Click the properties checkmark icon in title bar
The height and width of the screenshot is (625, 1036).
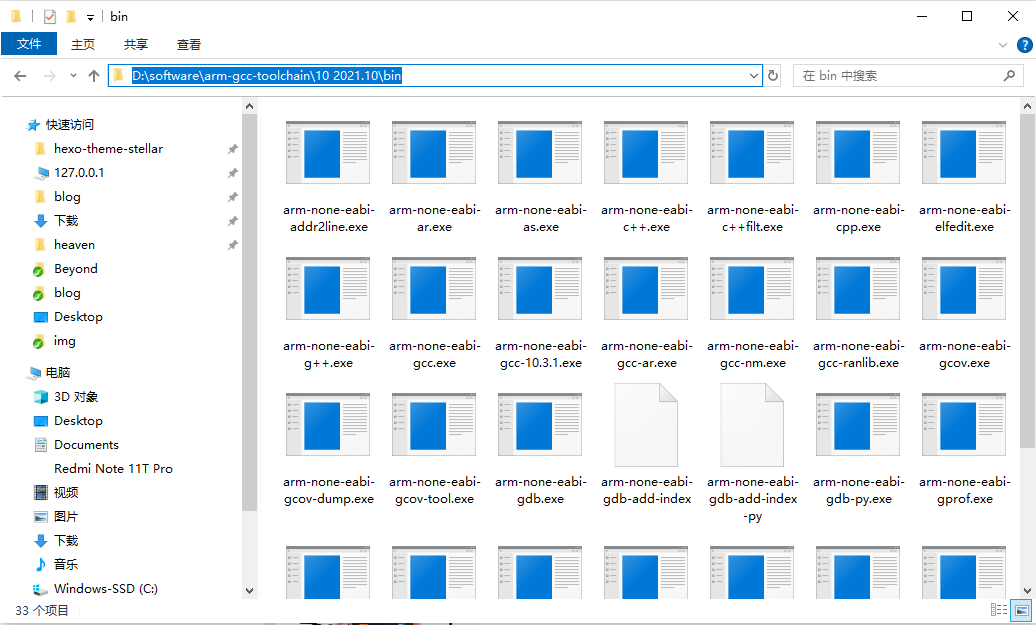[50, 17]
